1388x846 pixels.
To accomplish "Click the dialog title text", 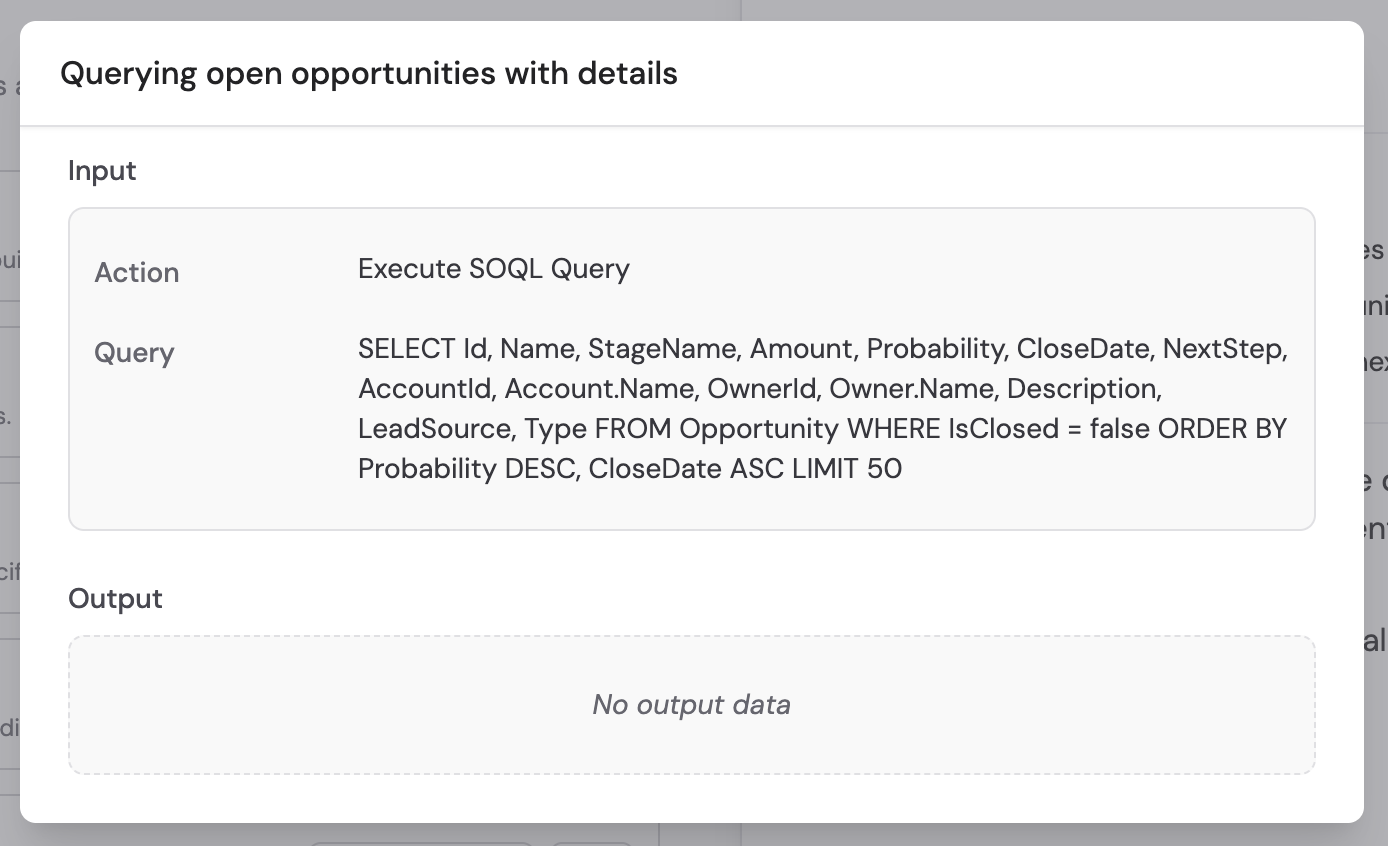I will 369,73.
